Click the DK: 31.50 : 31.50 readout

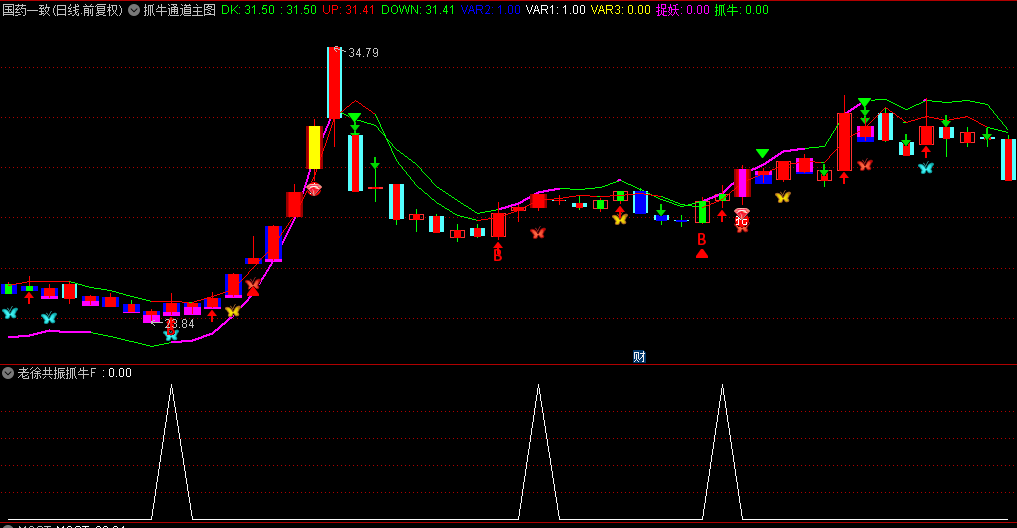pos(269,10)
